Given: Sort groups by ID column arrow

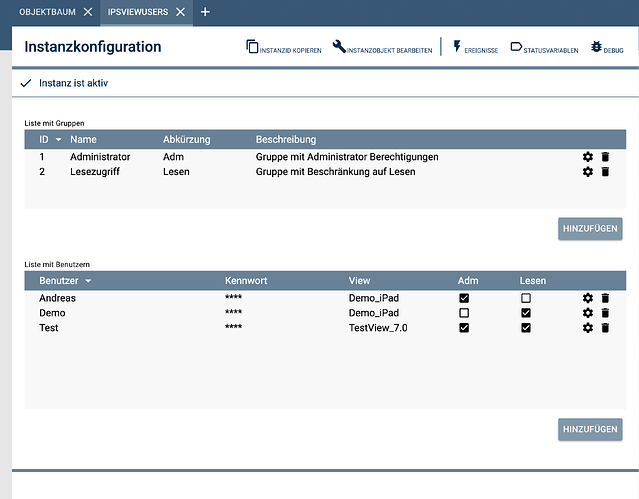Looking at the screenshot, I should click(x=58, y=140).
